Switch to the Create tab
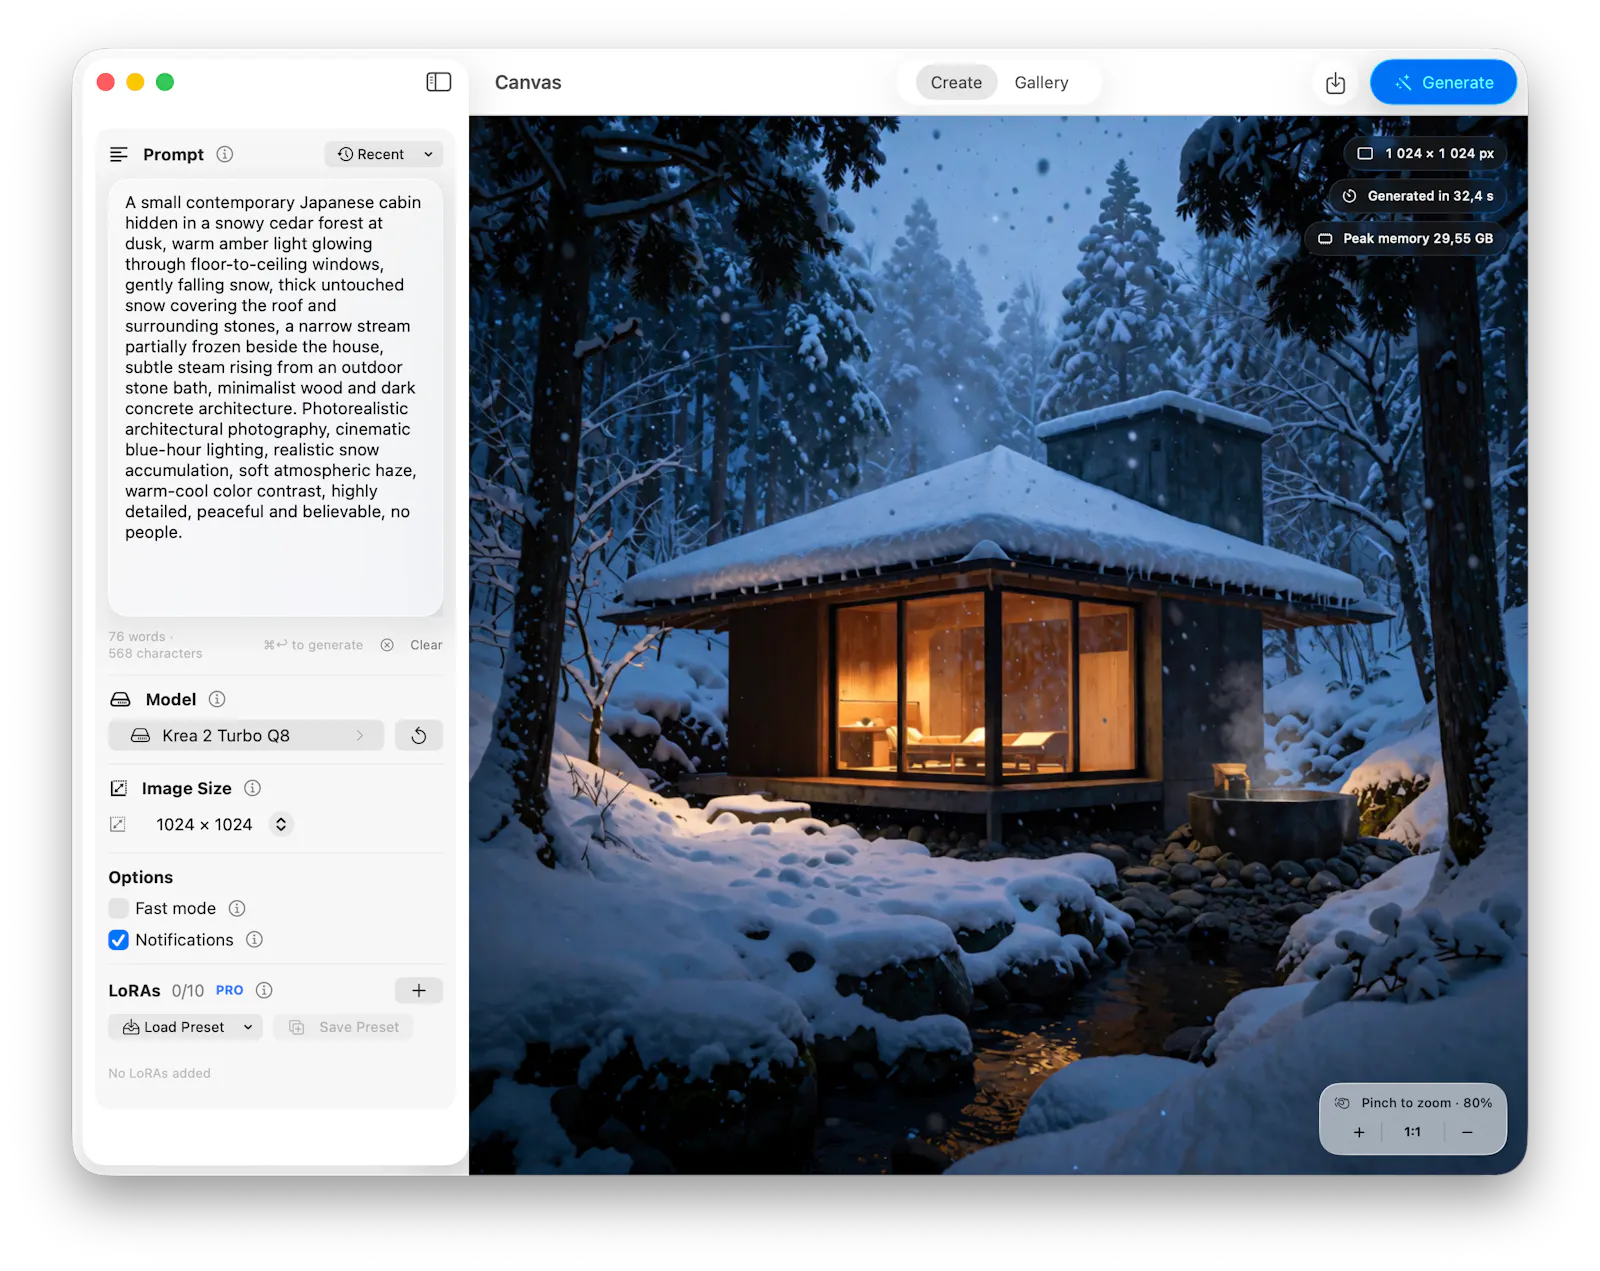1600x1271 pixels. 956,82
